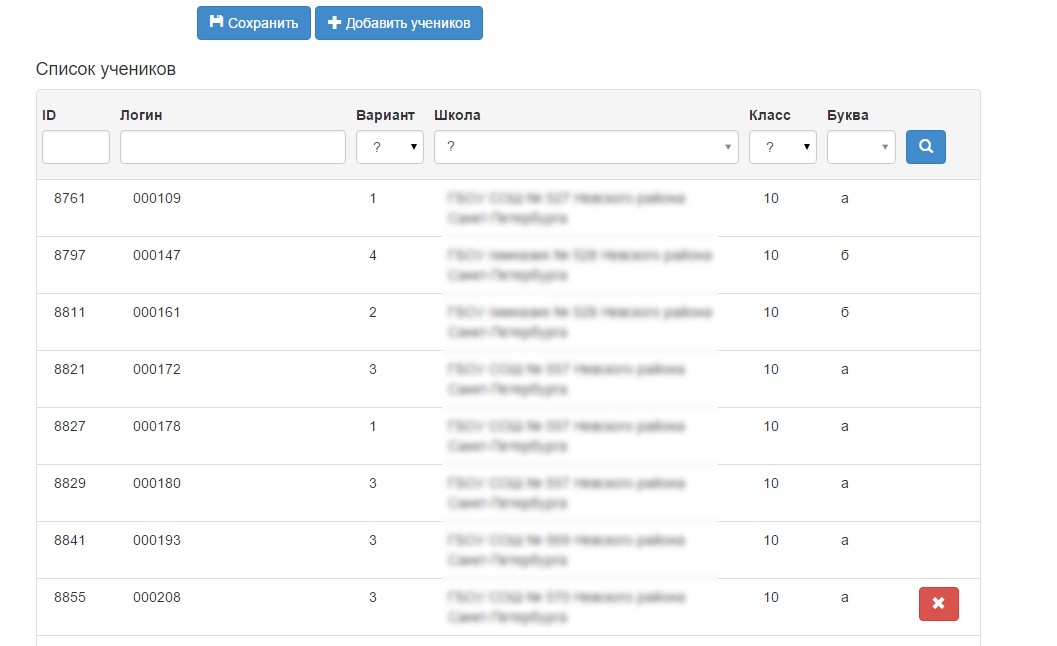Select ID cell 8811
The height and width of the screenshot is (646, 1057).
[x=69, y=312]
